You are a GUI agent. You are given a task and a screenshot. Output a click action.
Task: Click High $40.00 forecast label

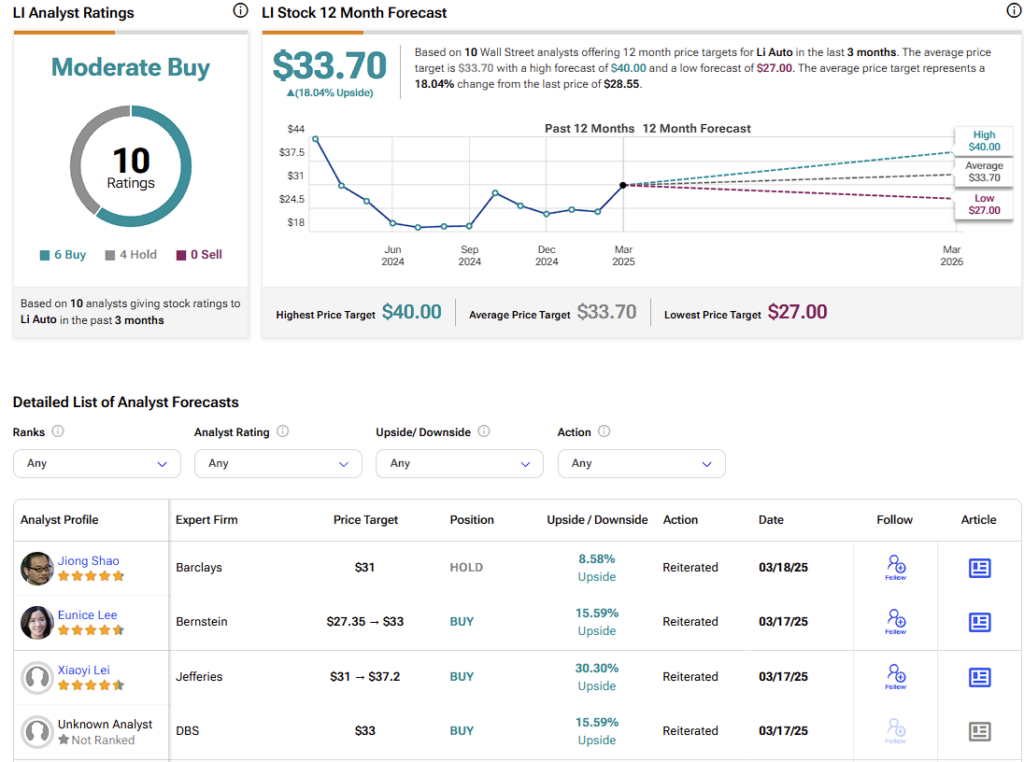pyautogui.click(x=984, y=140)
